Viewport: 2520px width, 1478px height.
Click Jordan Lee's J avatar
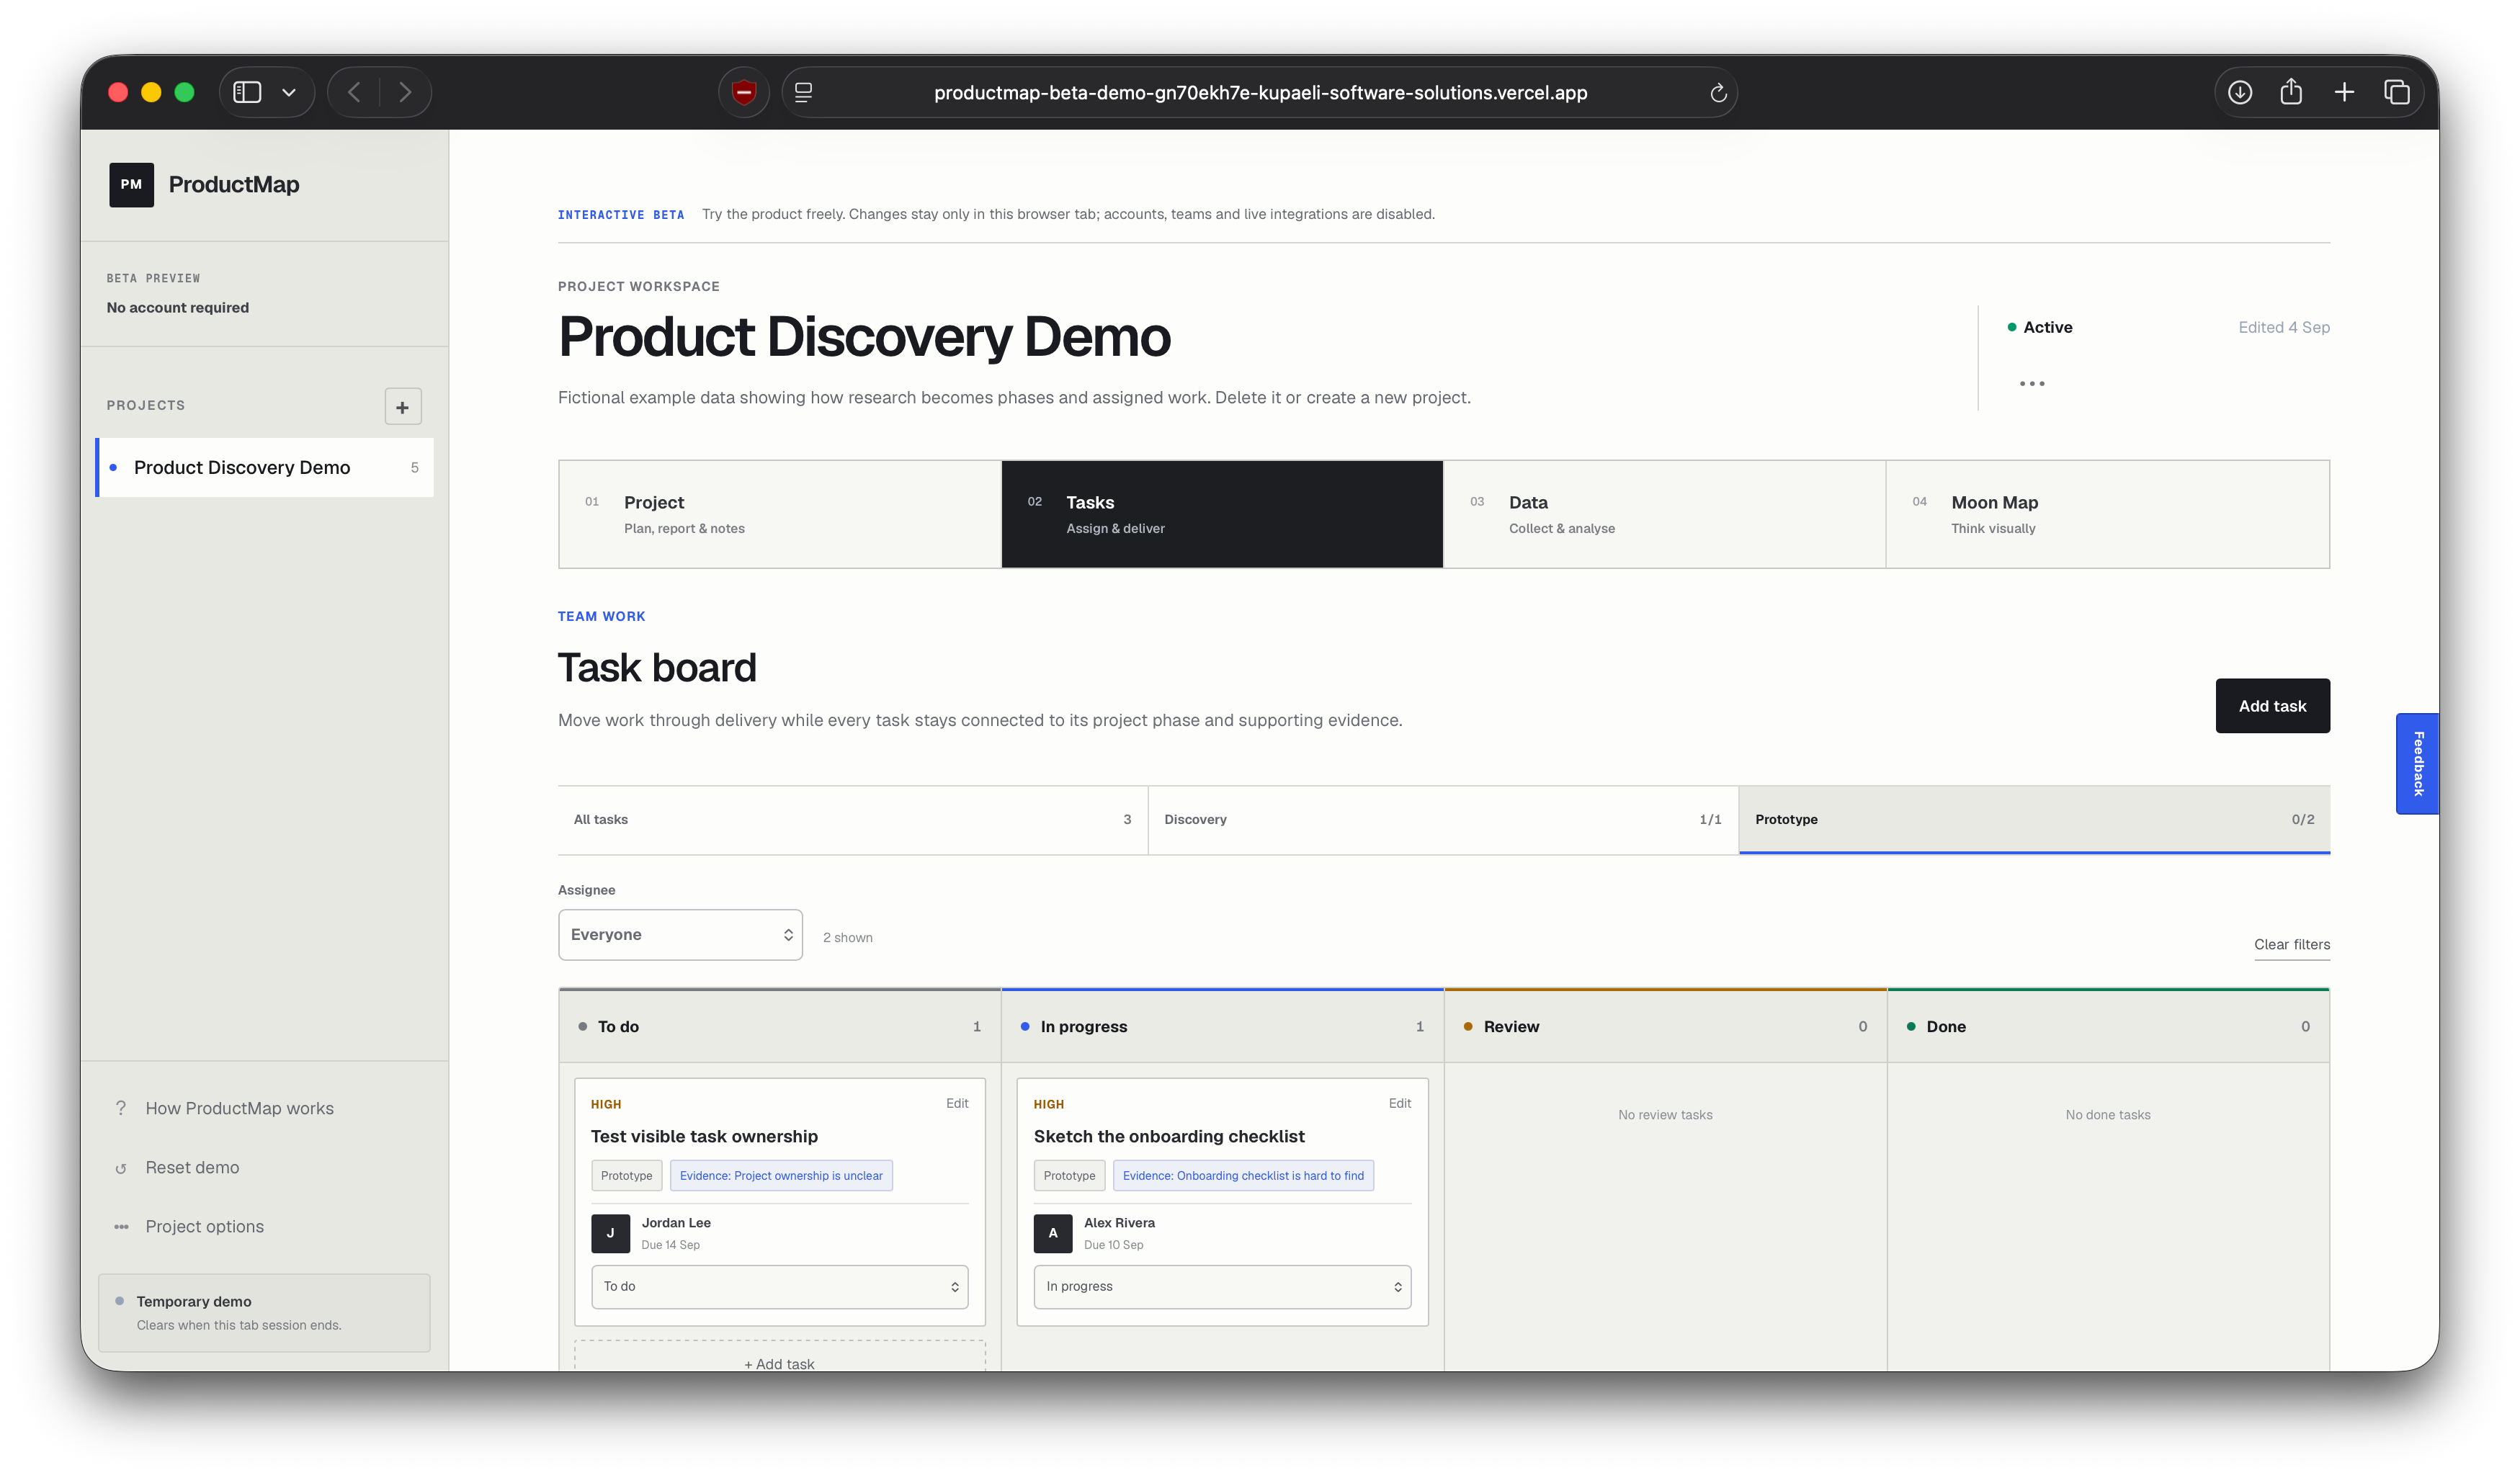(x=610, y=1234)
